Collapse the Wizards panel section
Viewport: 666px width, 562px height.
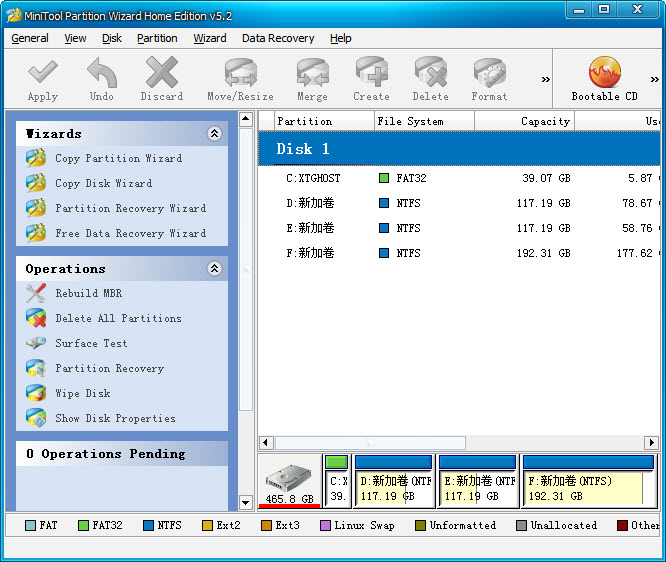click(x=214, y=134)
